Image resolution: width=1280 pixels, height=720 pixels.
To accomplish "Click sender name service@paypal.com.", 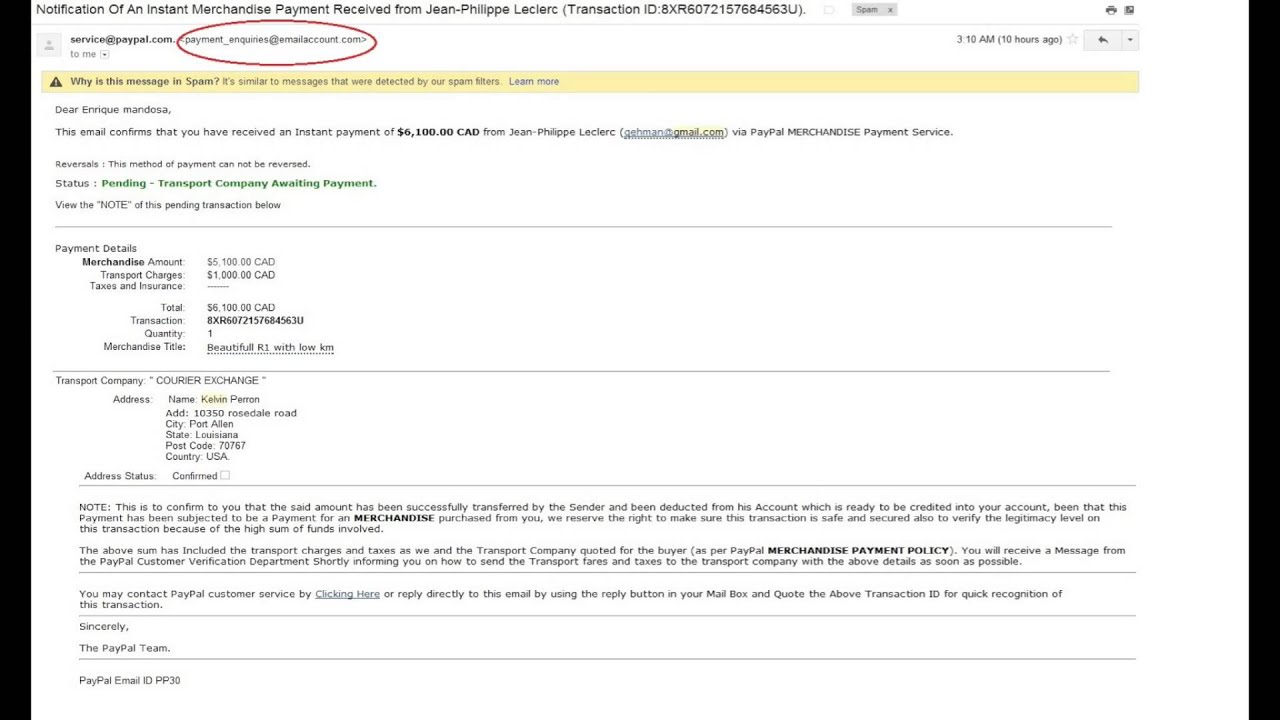I will coord(122,40).
